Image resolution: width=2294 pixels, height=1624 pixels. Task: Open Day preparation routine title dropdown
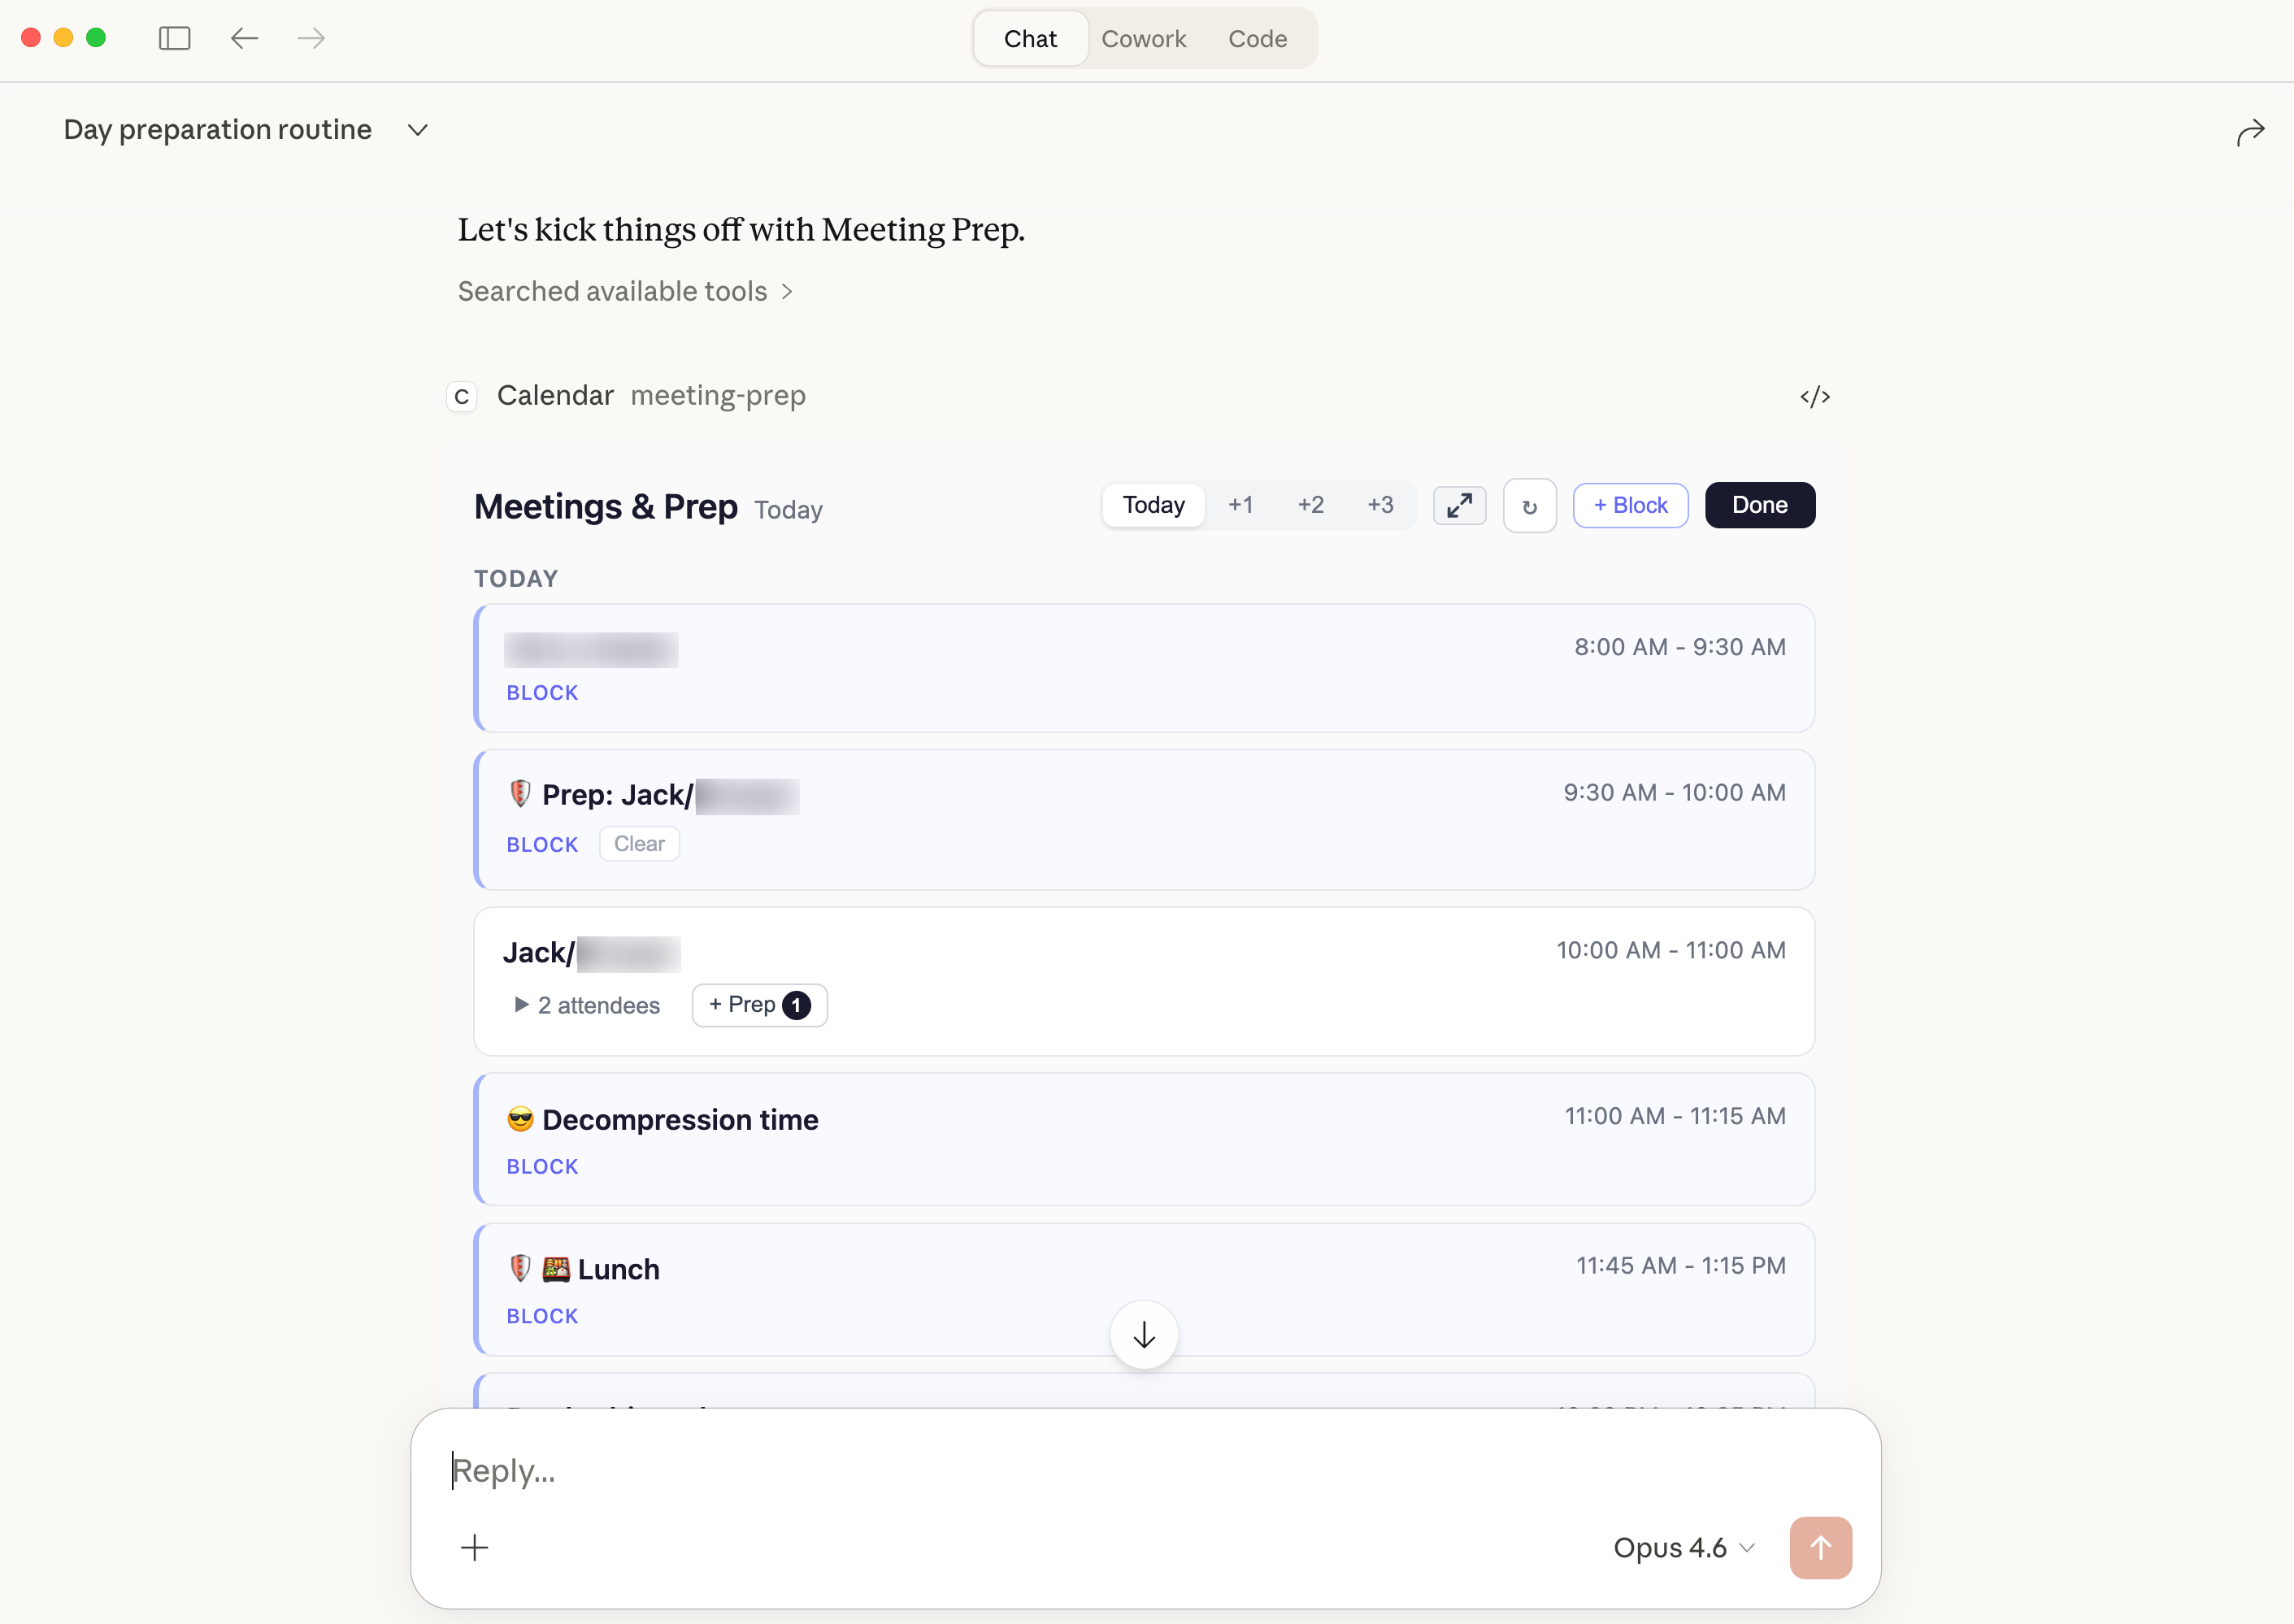click(x=418, y=130)
